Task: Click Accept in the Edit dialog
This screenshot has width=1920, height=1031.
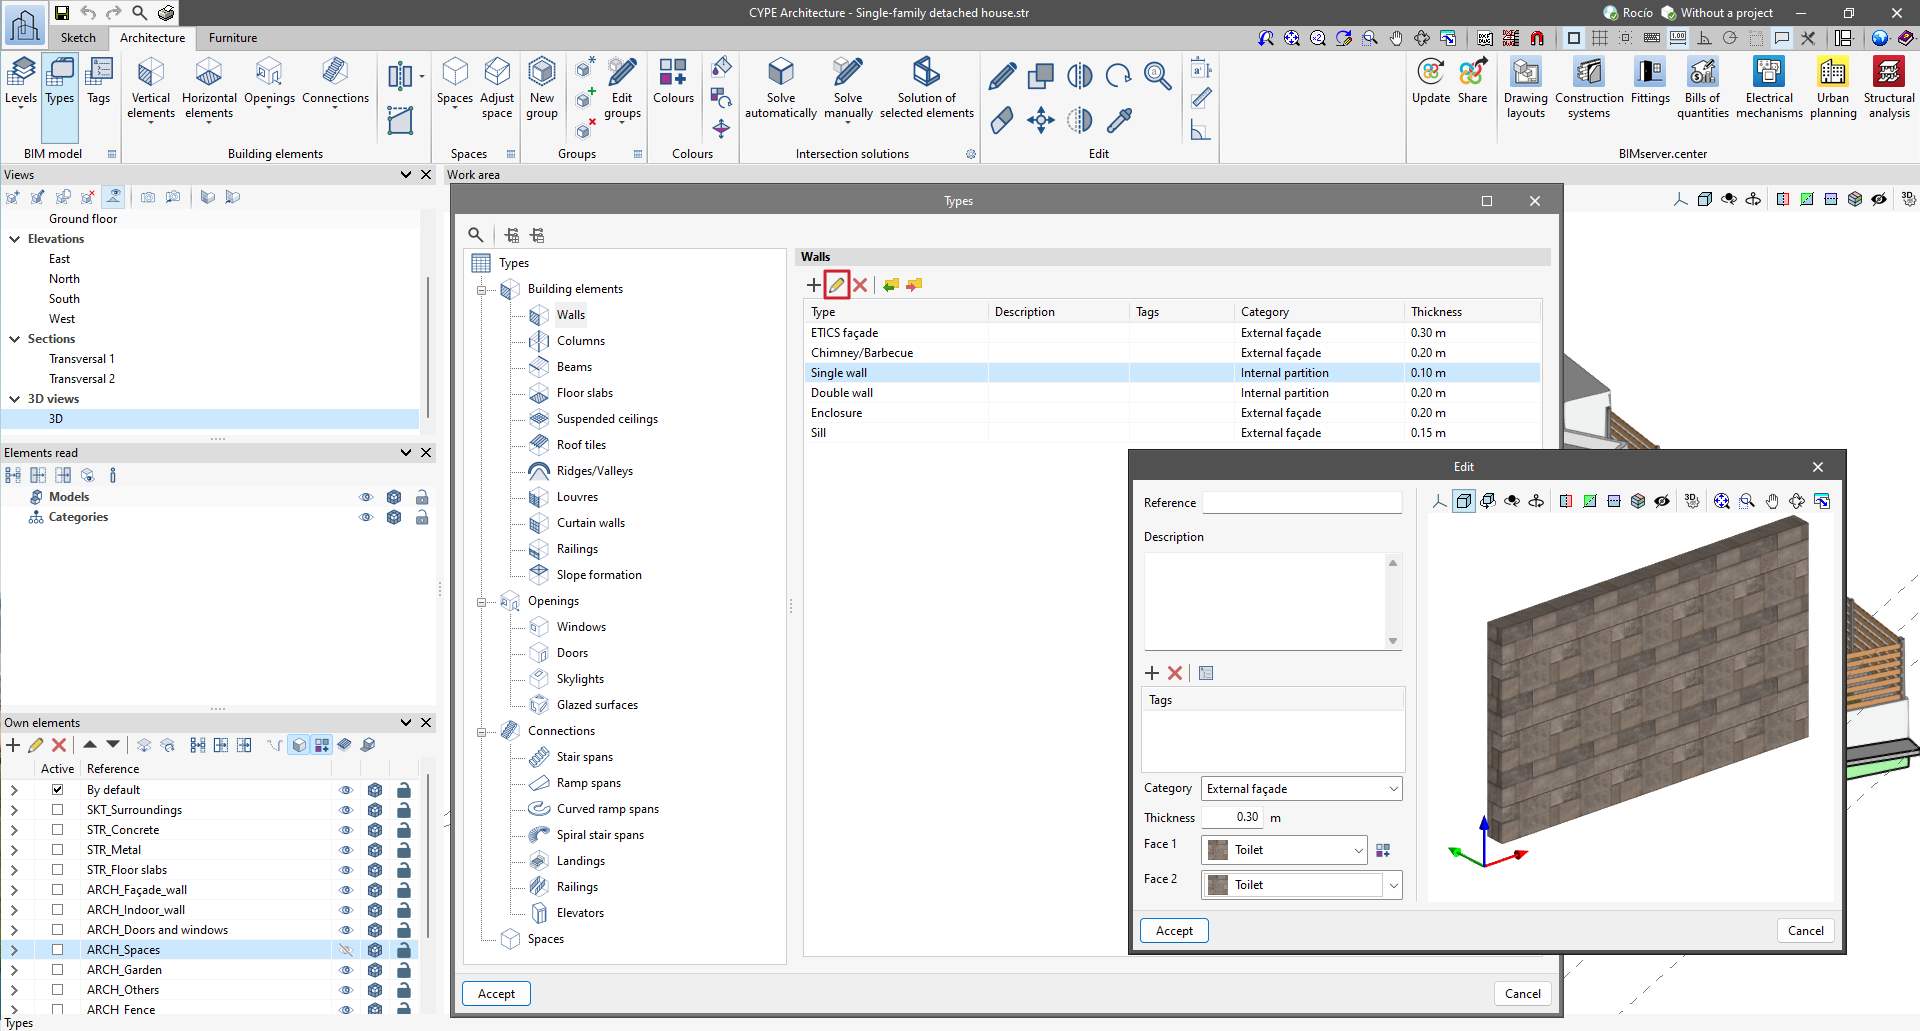Action: (1174, 931)
